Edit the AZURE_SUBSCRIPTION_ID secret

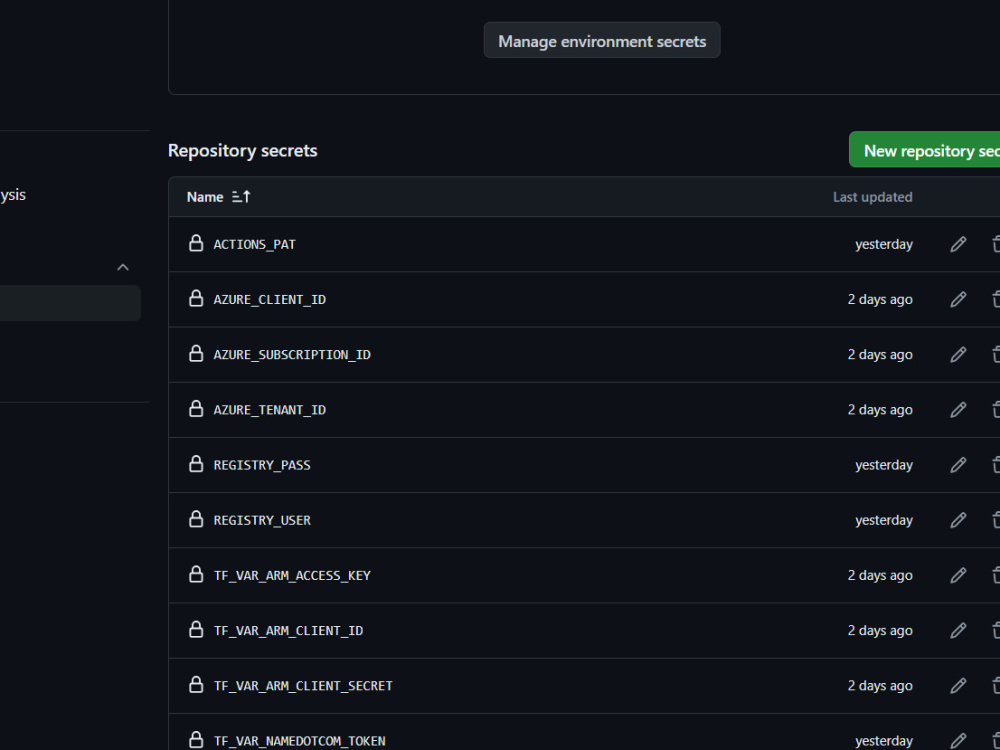[x=959, y=354]
